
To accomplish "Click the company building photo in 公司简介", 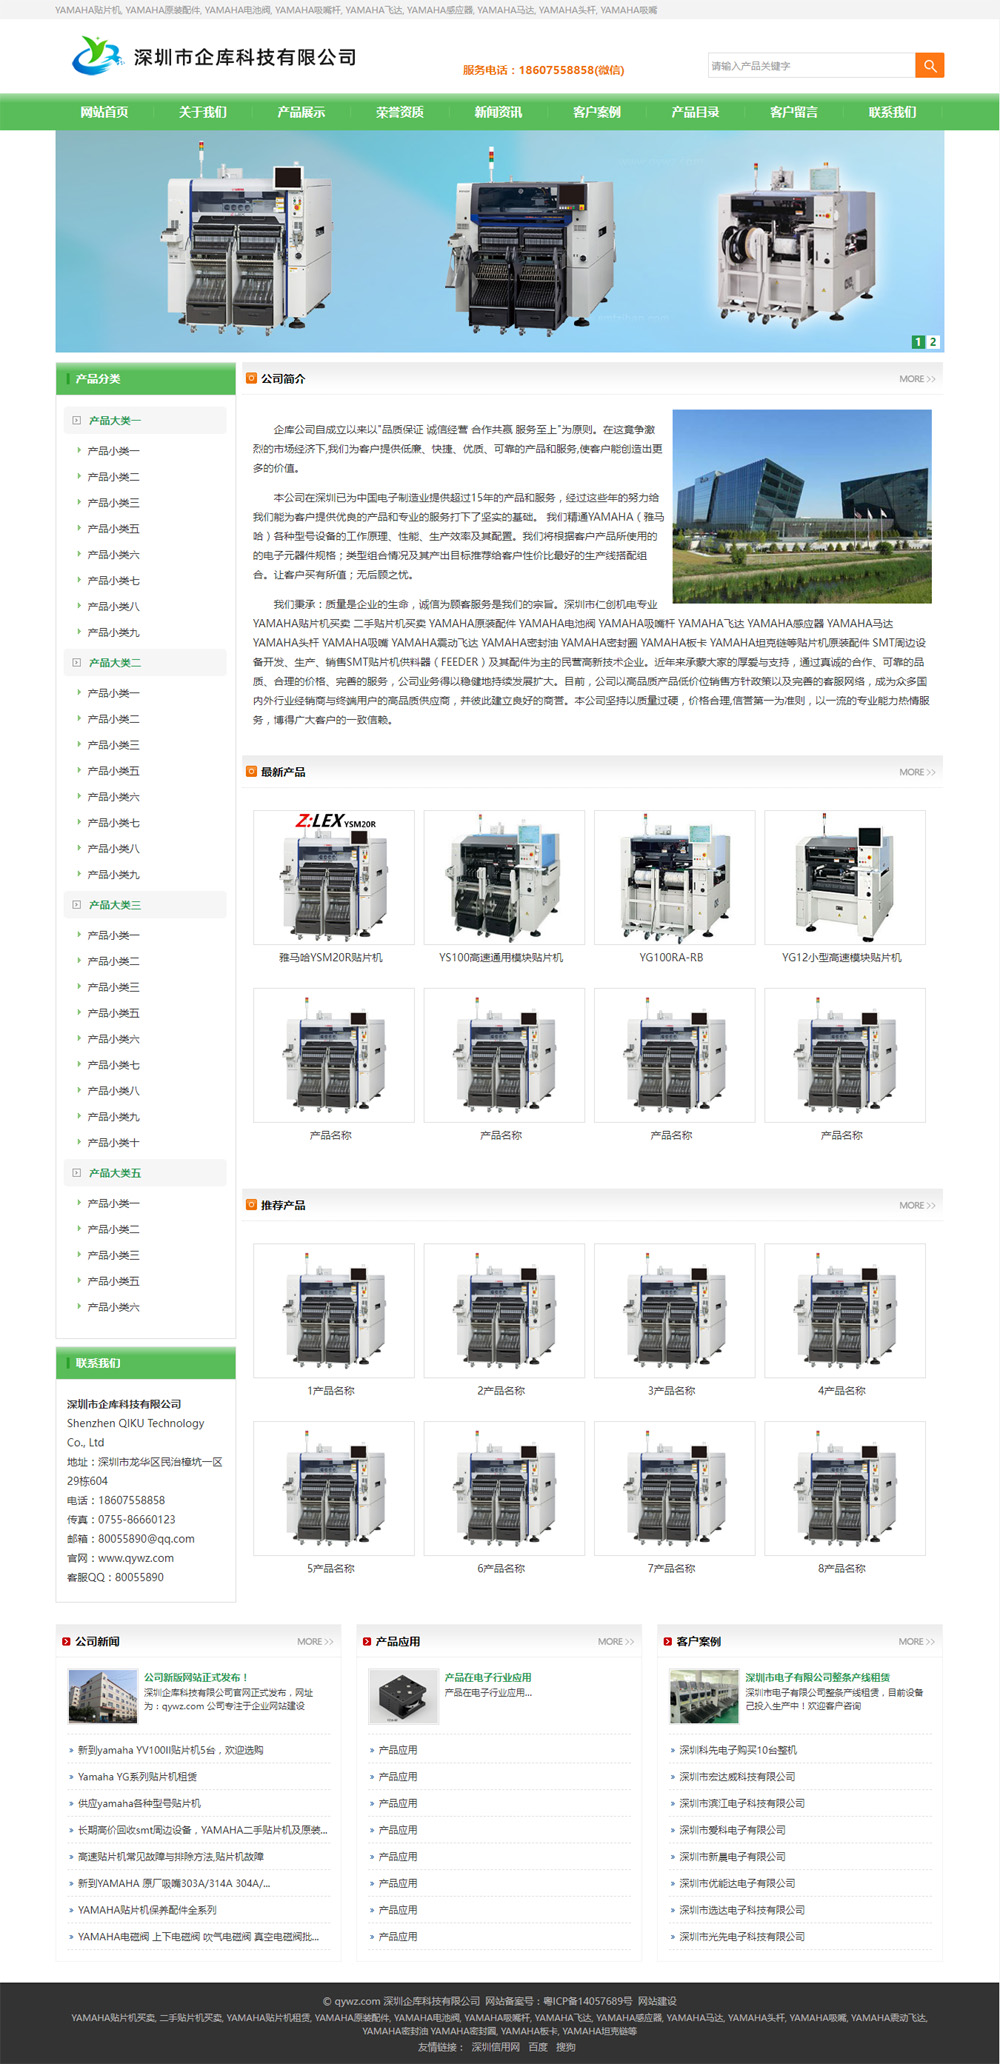I will pos(802,506).
